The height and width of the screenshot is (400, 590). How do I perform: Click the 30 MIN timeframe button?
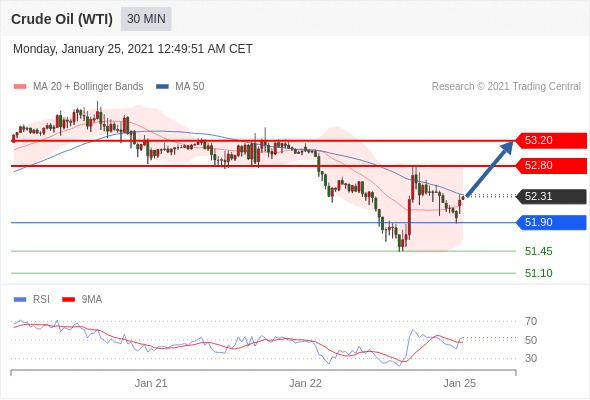[146, 19]
